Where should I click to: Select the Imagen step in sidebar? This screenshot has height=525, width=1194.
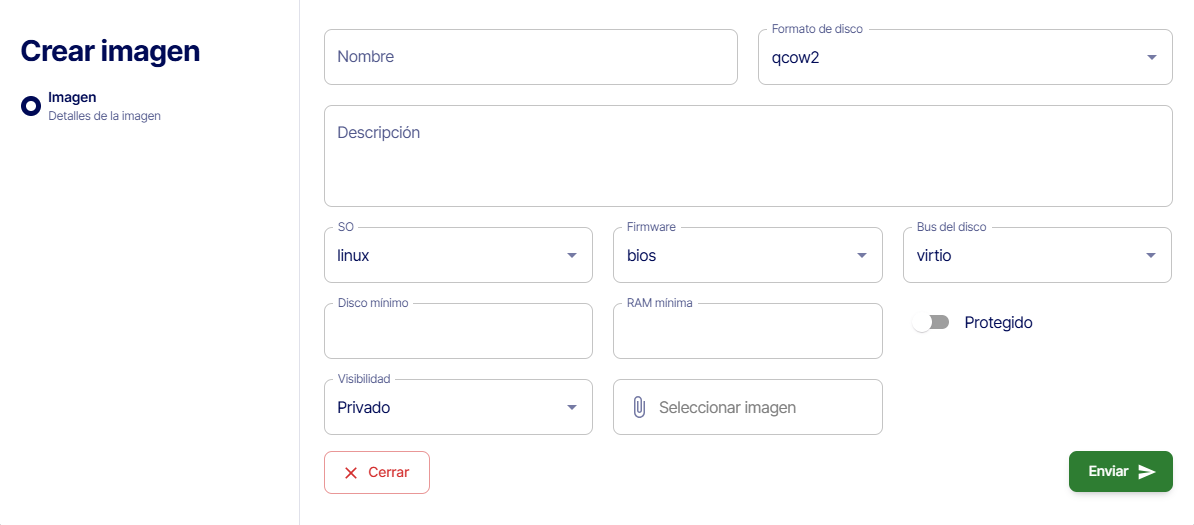click(73, 98)
